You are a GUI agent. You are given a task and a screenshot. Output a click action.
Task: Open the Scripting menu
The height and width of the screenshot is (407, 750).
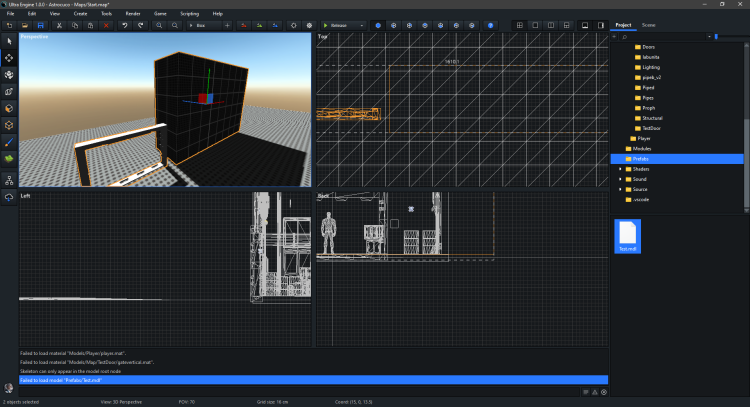pos(189,13)
